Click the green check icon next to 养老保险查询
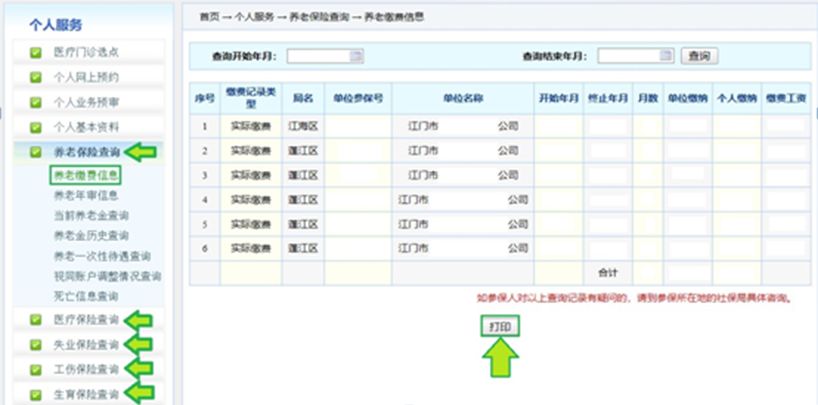 pos(35,152)
